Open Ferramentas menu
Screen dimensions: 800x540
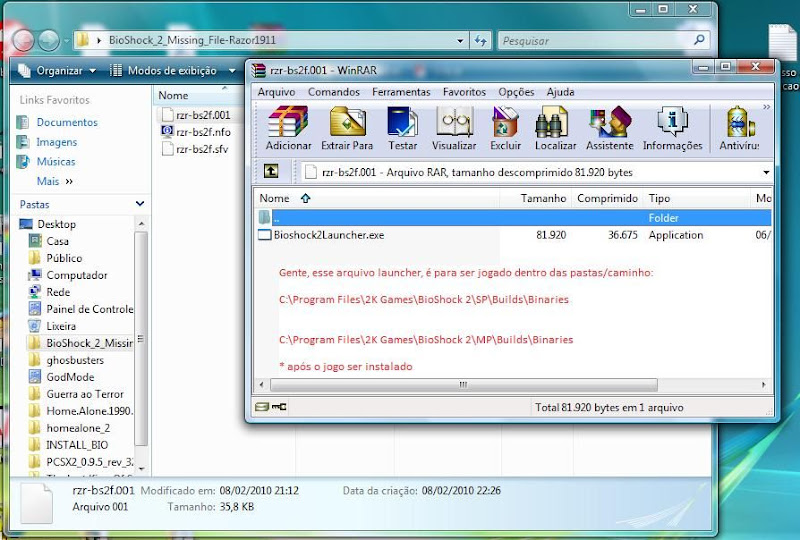(401, 92)
